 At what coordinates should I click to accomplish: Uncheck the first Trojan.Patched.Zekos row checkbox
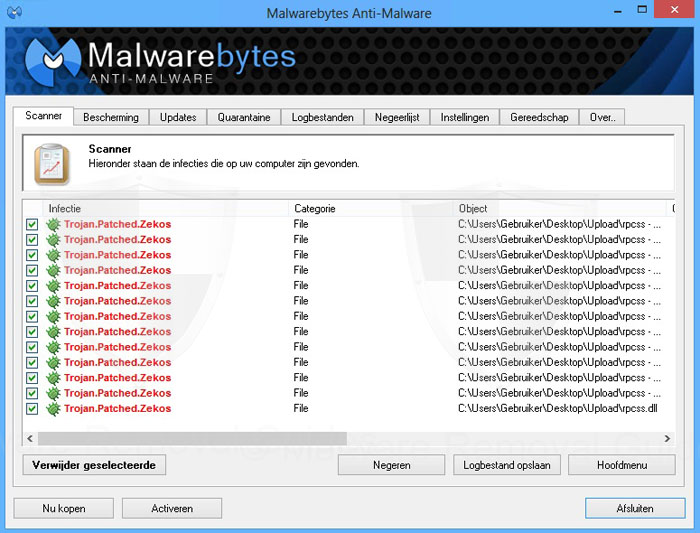[32, 225]
